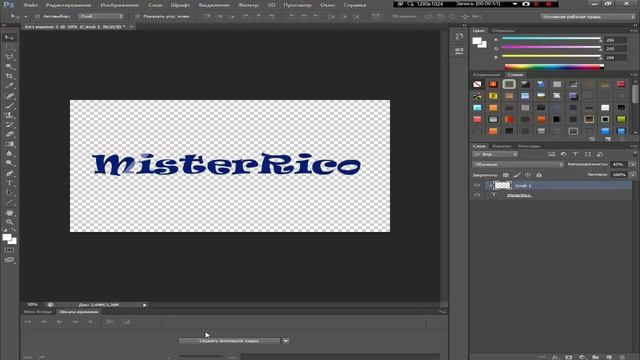The width and height of the screenshot is (640, 360).
Task: Open the blend mode 'Обычные' dropdown
Action: (518, 164)
